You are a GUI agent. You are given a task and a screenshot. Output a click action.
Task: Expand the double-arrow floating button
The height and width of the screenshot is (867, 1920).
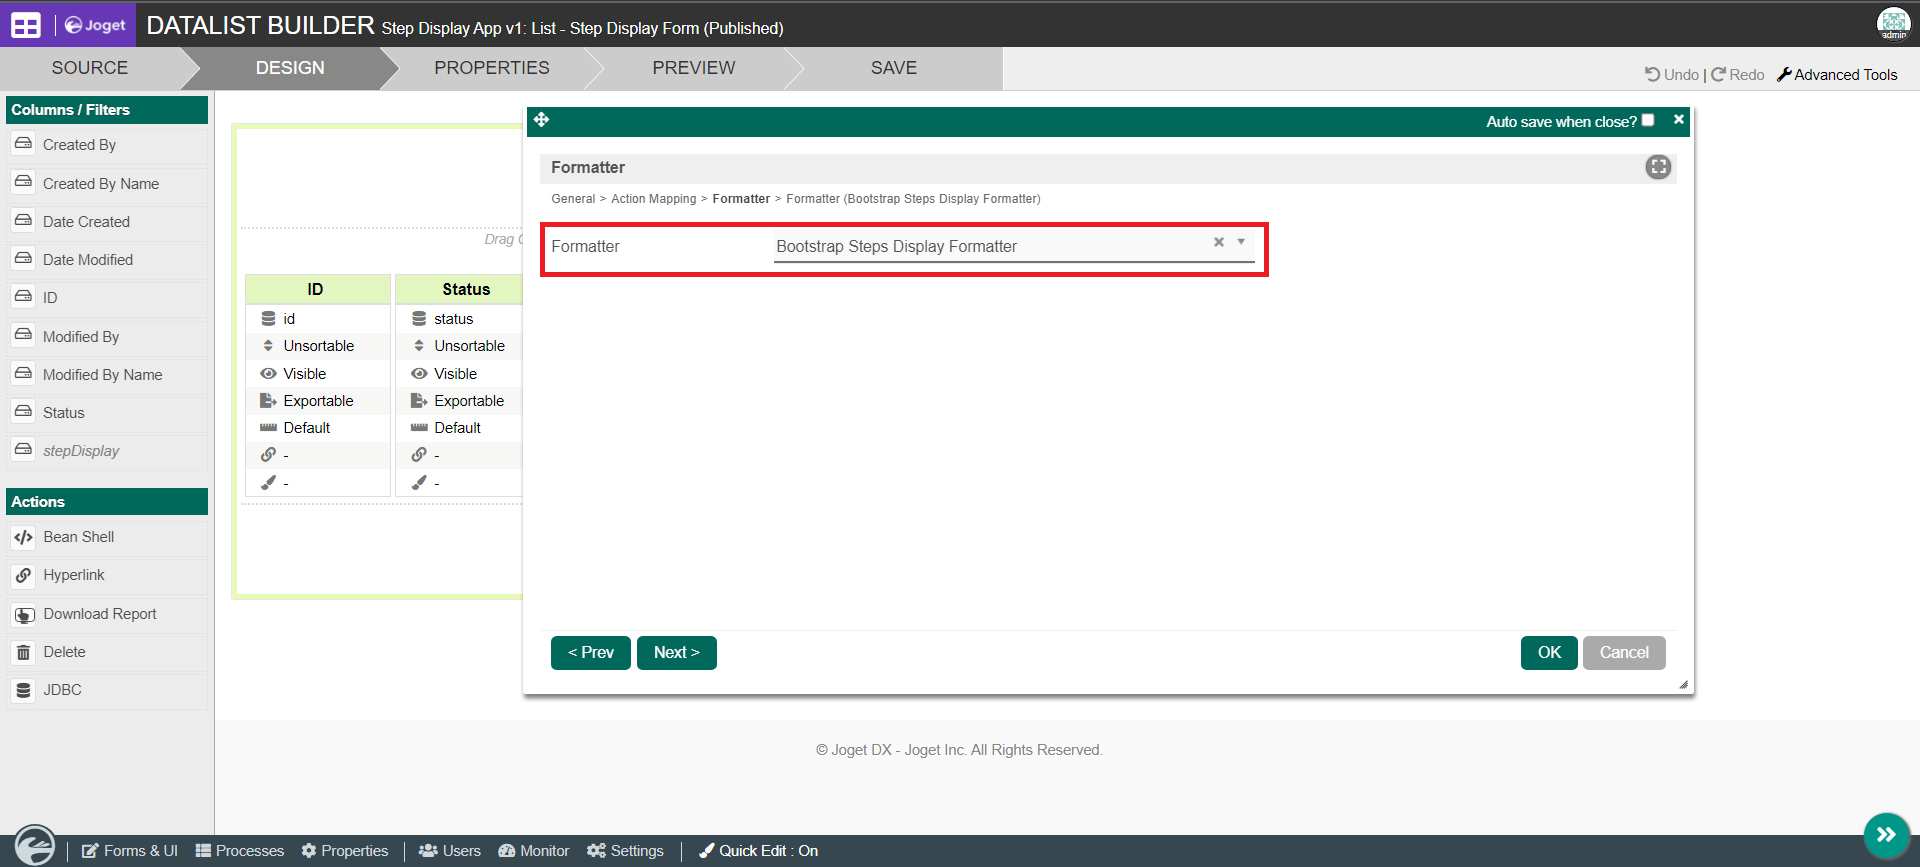[1886, 835]
